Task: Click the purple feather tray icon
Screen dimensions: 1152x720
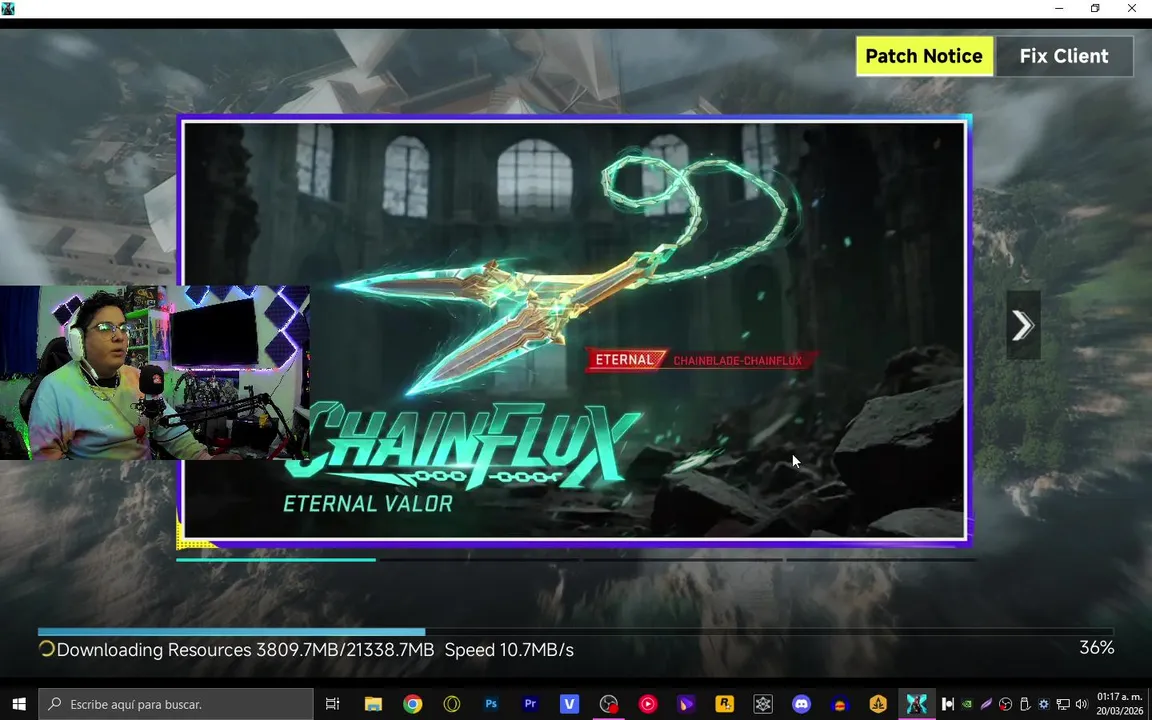Action: tap(986, 704)
